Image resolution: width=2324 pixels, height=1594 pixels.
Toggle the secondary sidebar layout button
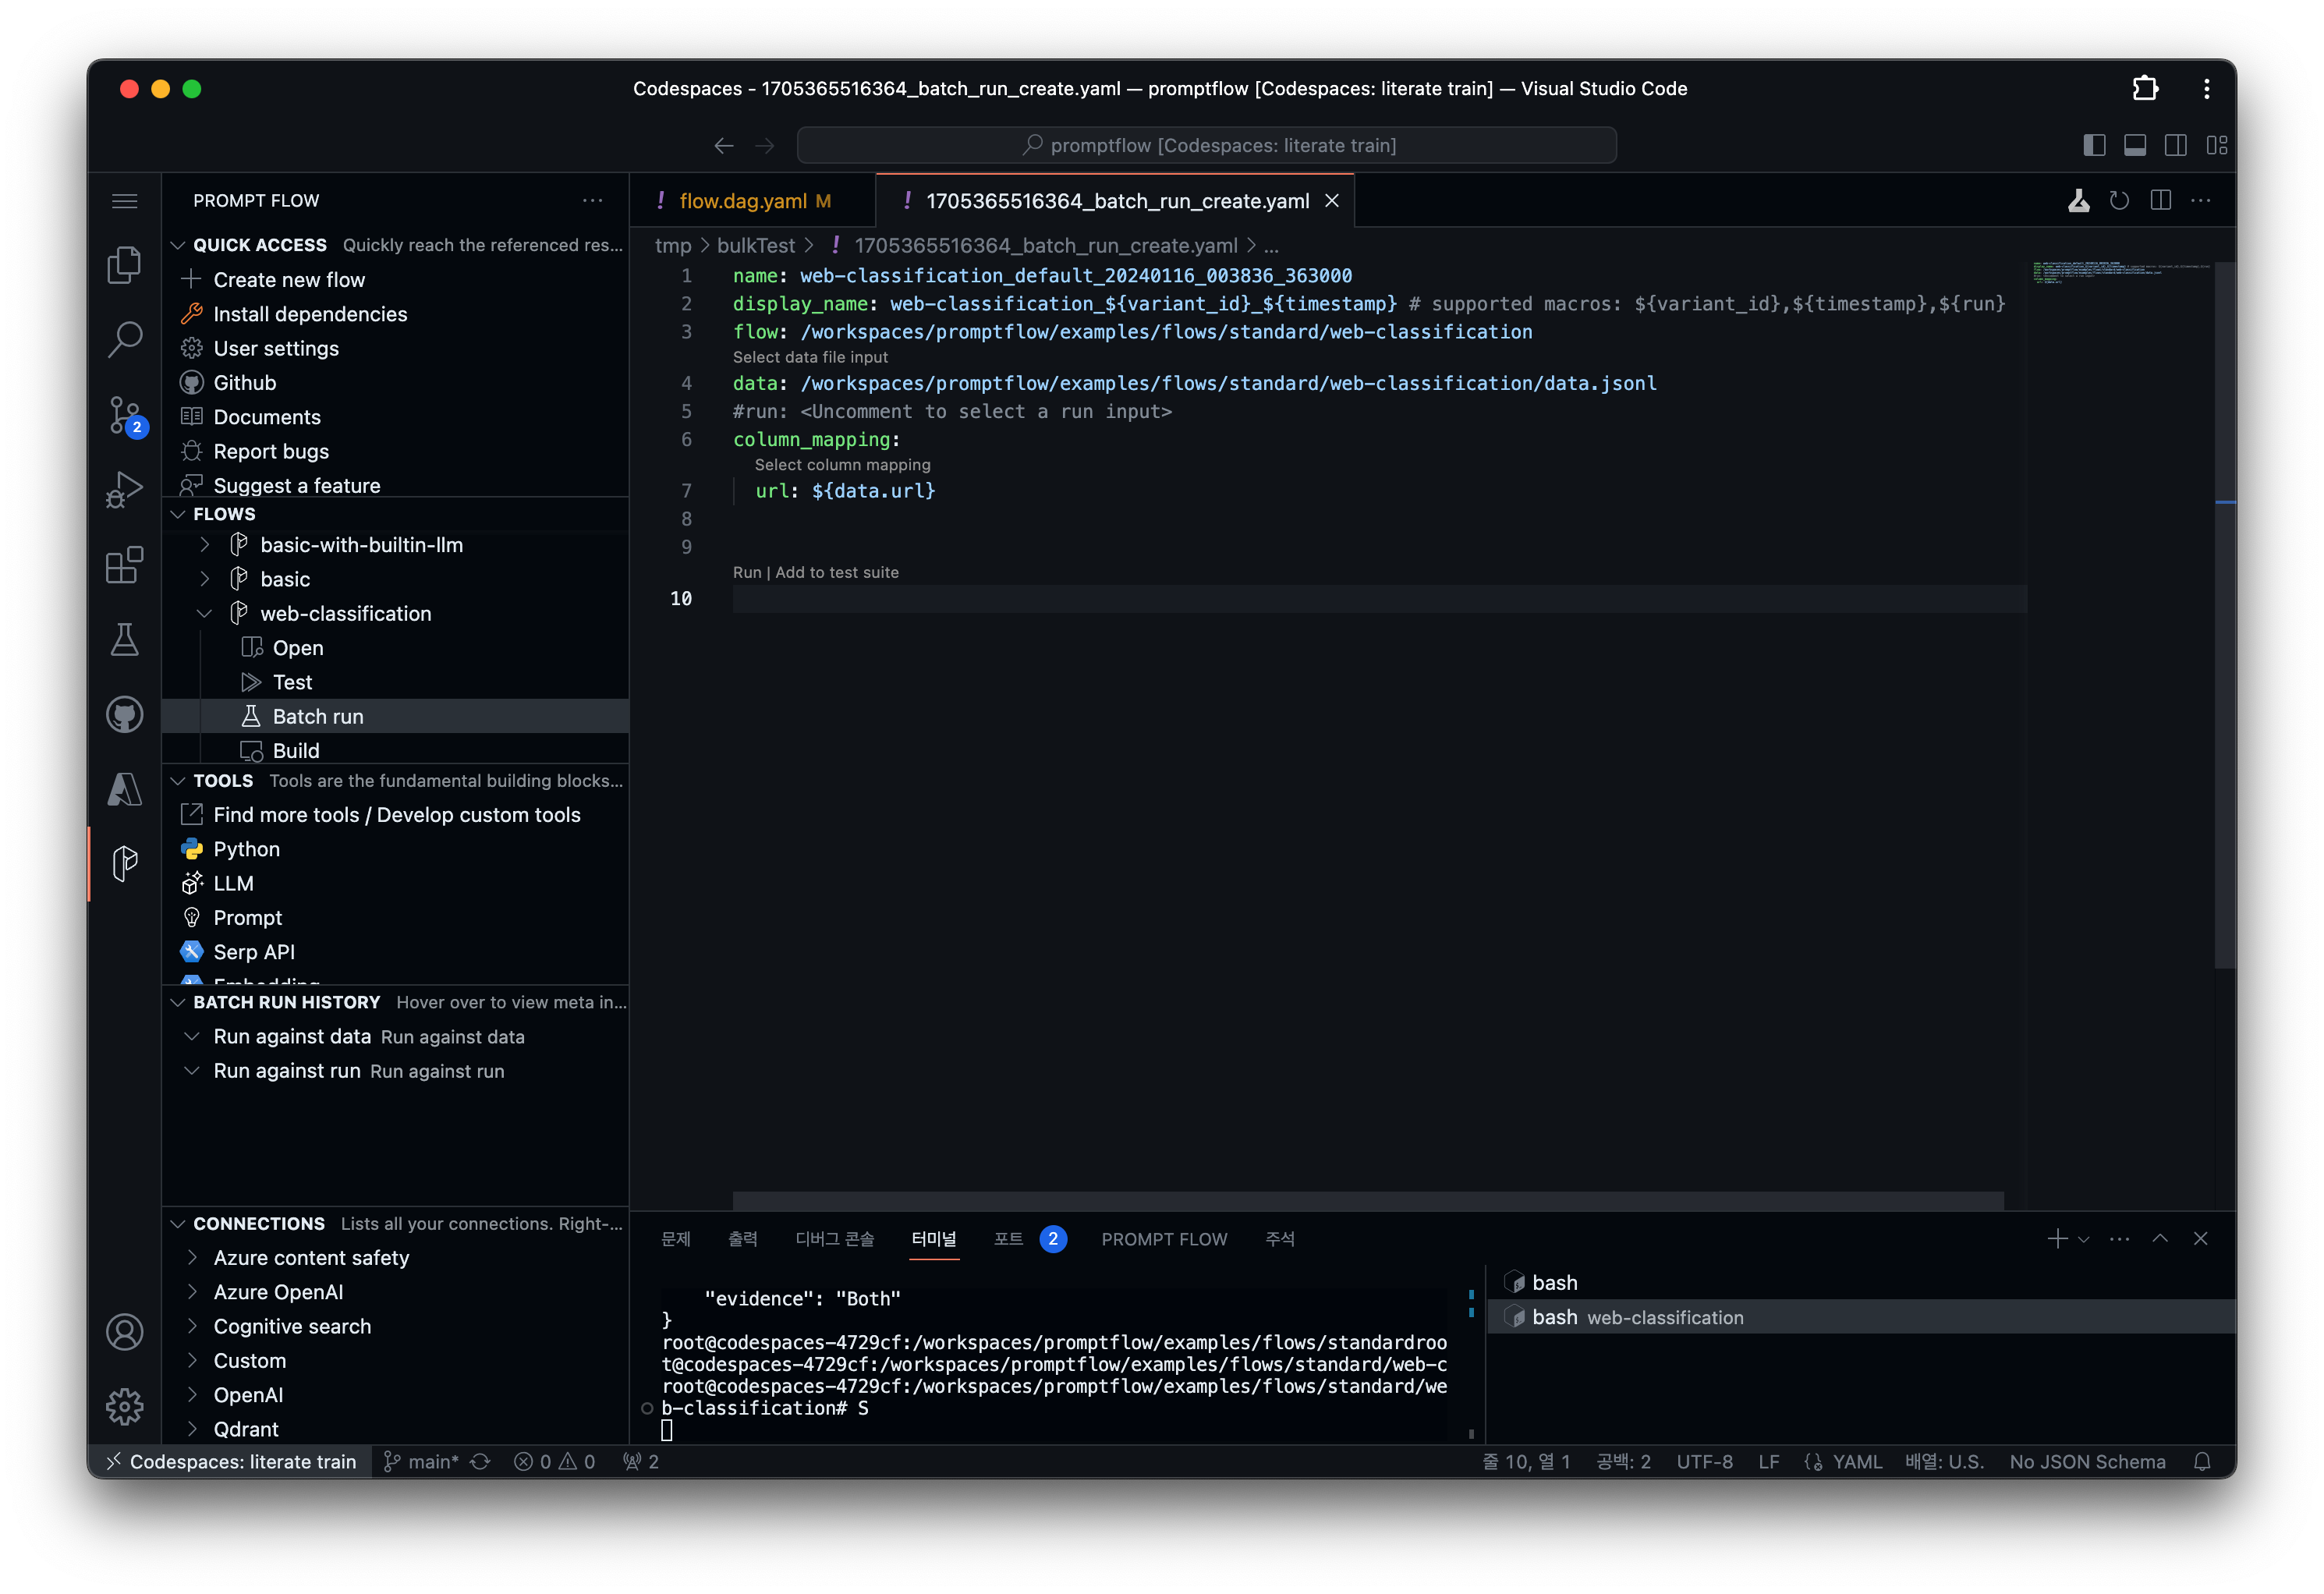[x=2176, y=146]
